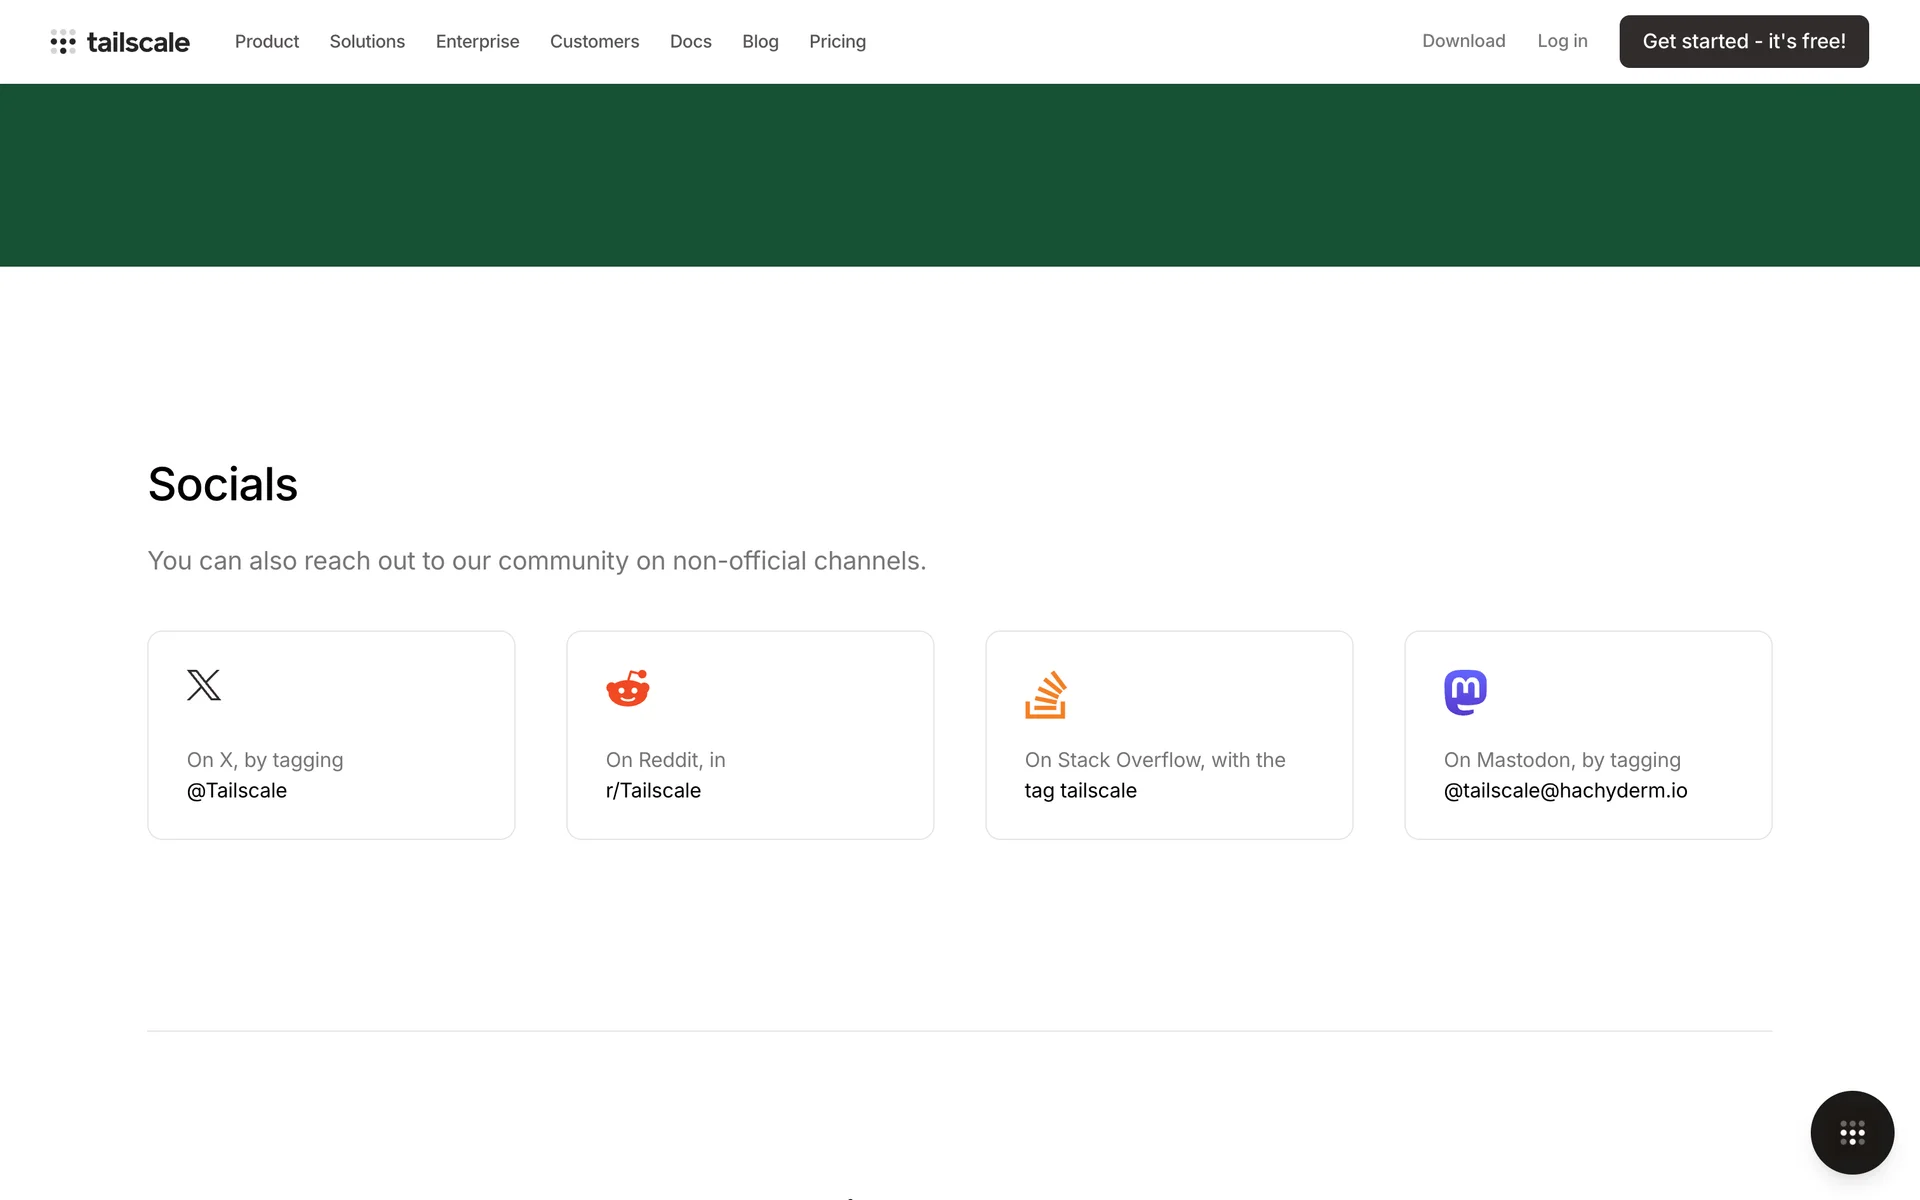Click the Mastodon icon
The height and width of the screenshot is (1200, 1920).
click(x=1465, y=692)
